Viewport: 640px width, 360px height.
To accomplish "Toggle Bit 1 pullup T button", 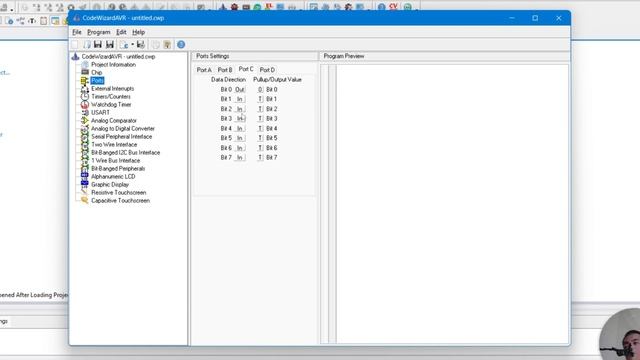I will [260, 99].
